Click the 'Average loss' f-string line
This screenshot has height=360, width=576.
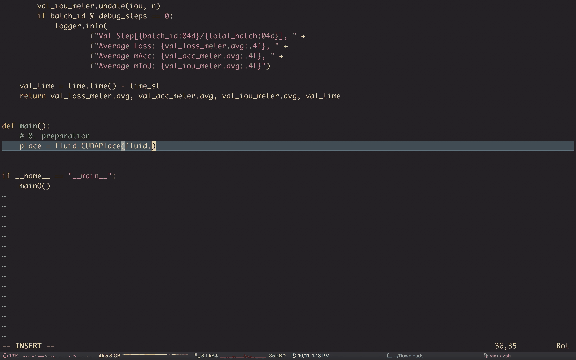(x=189, y=46)
